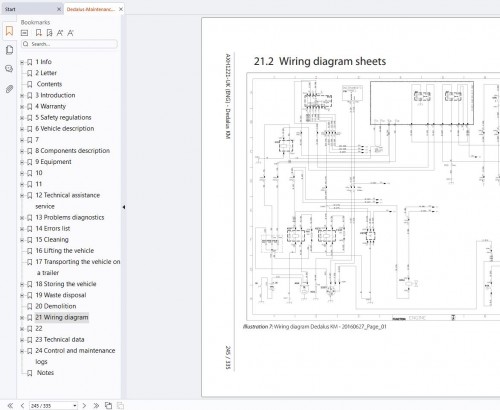Increase bookmark font size icon

(x=60, y=33)
